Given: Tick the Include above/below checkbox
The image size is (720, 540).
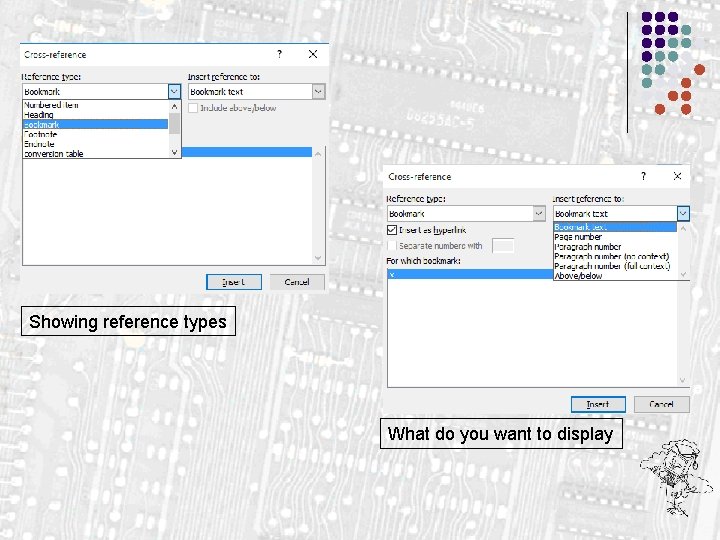Looking at the screenshot, I should 193,108.
